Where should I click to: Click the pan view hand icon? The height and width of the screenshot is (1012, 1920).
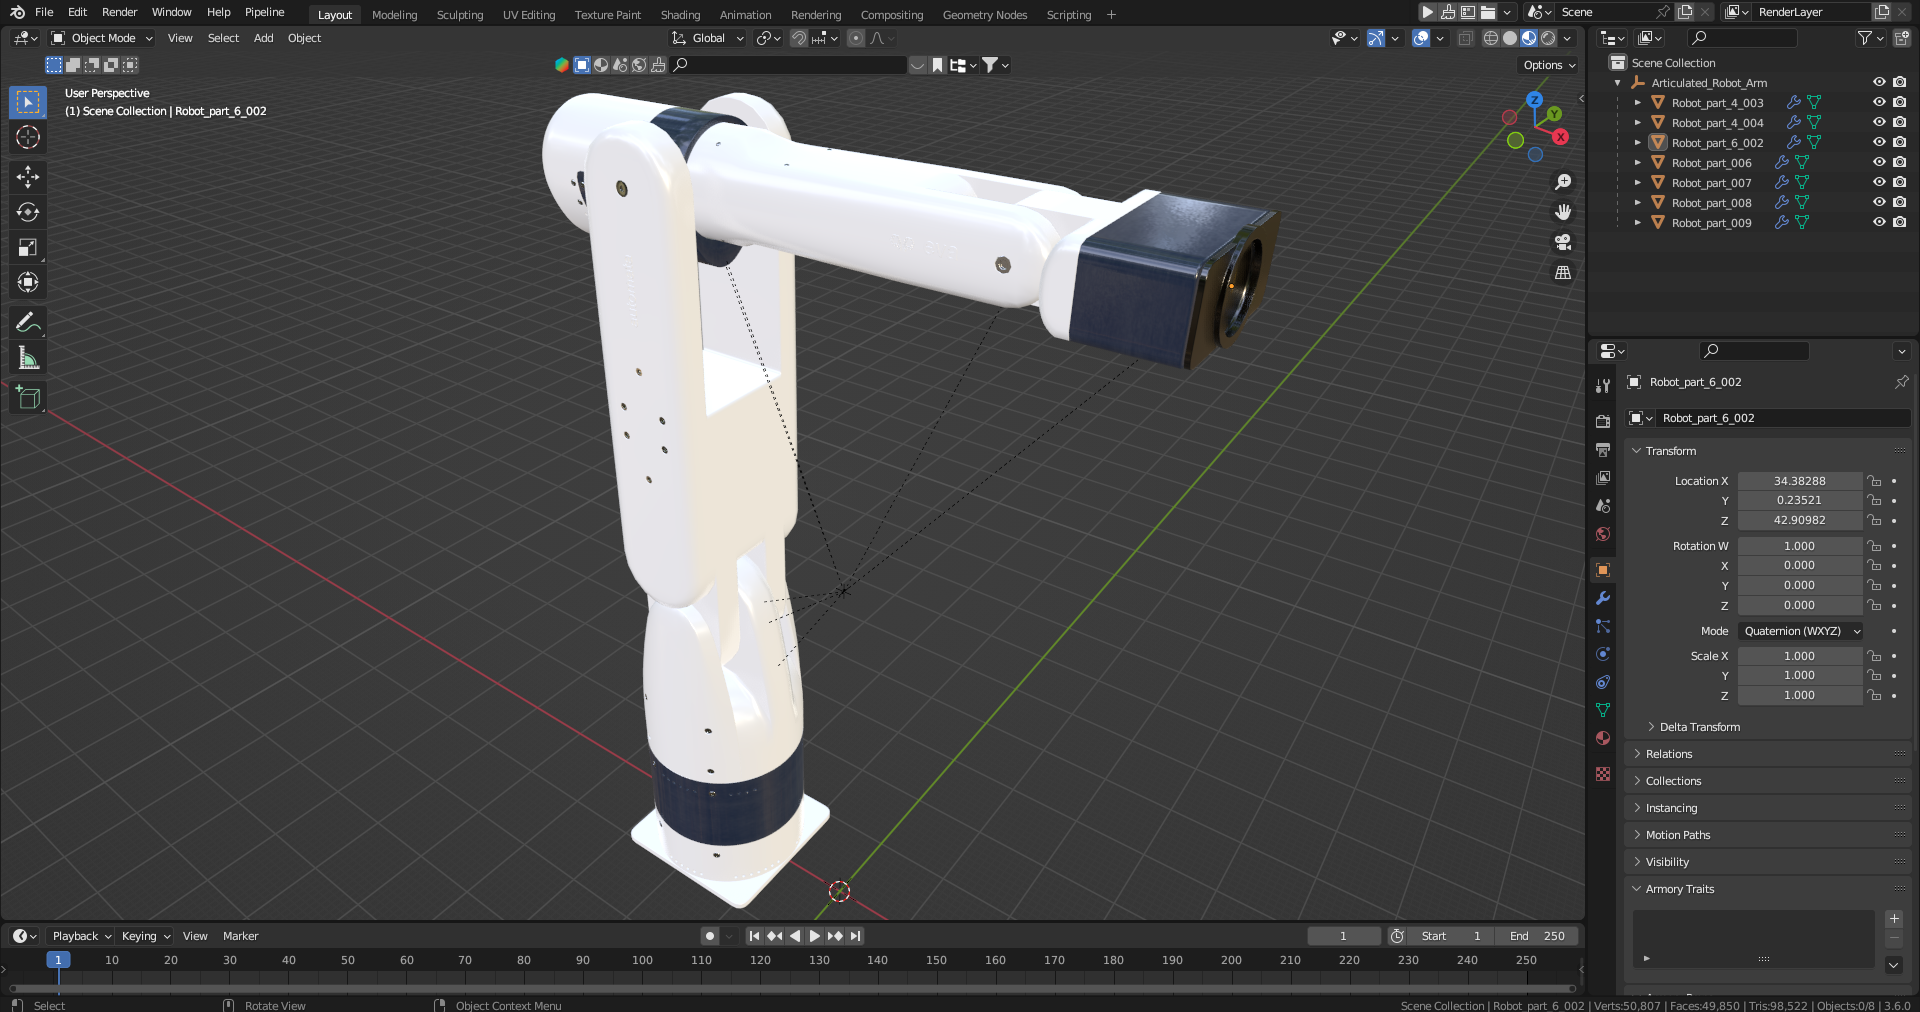click(x=1563, y=212)
